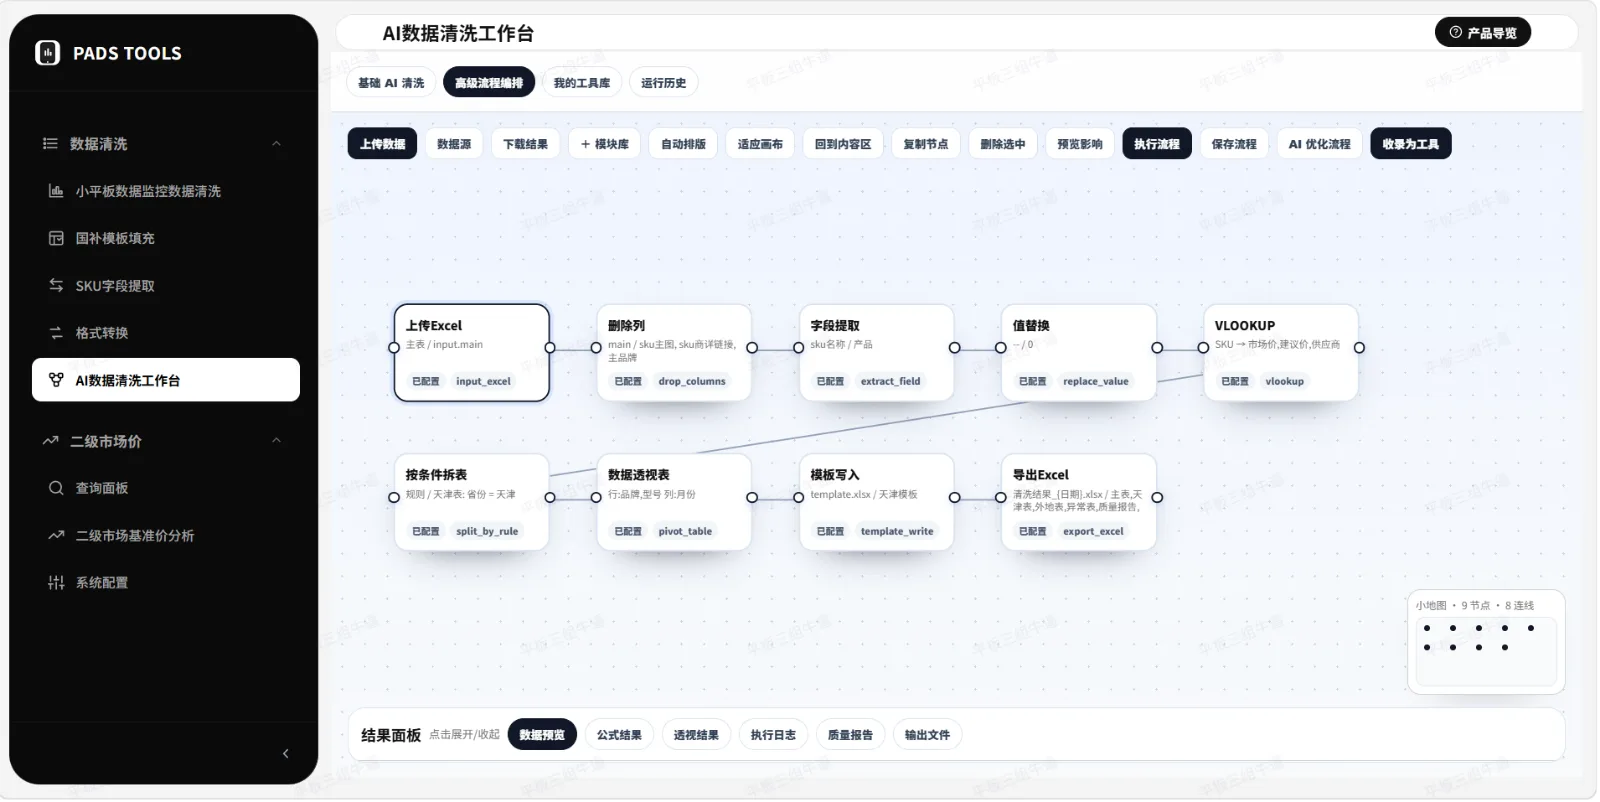Image resolution: width=1600 pixels, height=802 pixels.
Task: Open 产品导览 guide button
Action: point(1483,33)
